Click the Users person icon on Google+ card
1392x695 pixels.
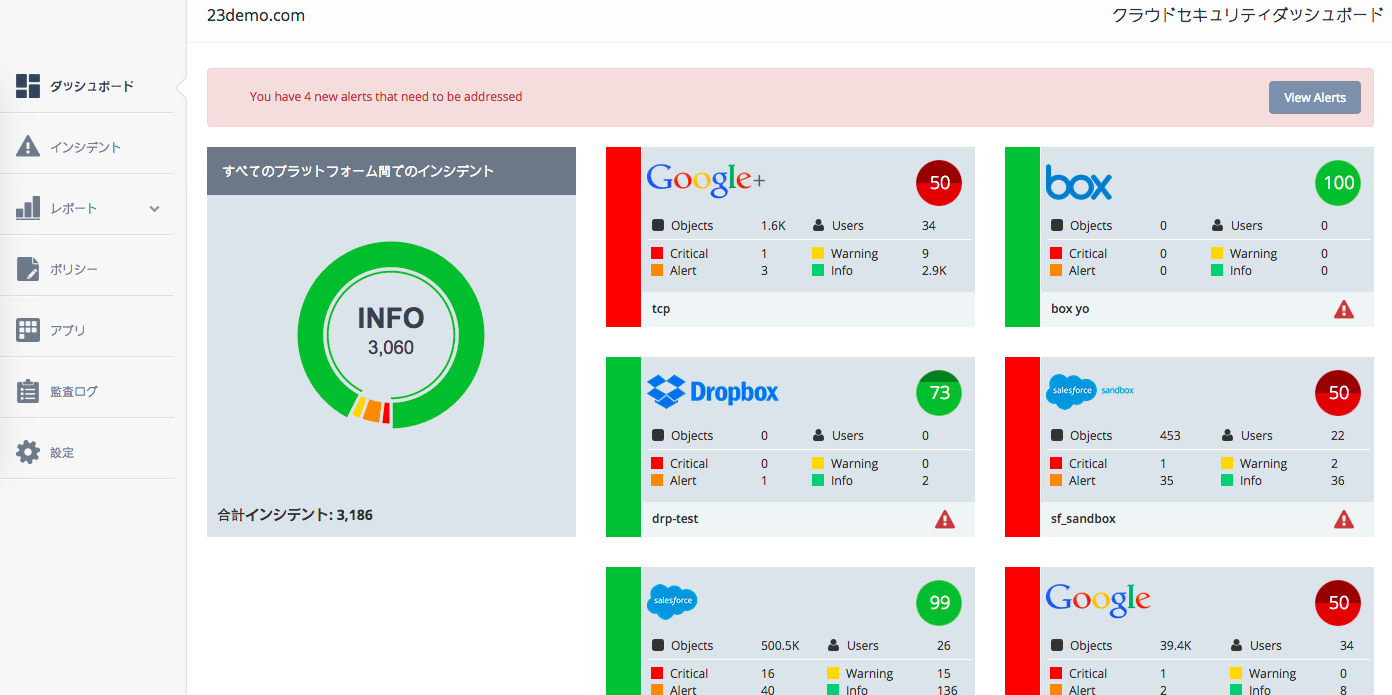pos(819,226)
